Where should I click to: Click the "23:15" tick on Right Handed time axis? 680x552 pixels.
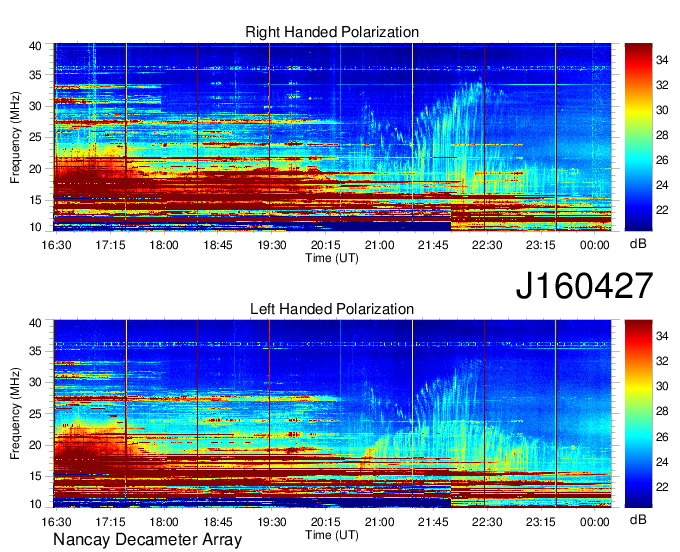pyautogui.click(x=541, y=245)
